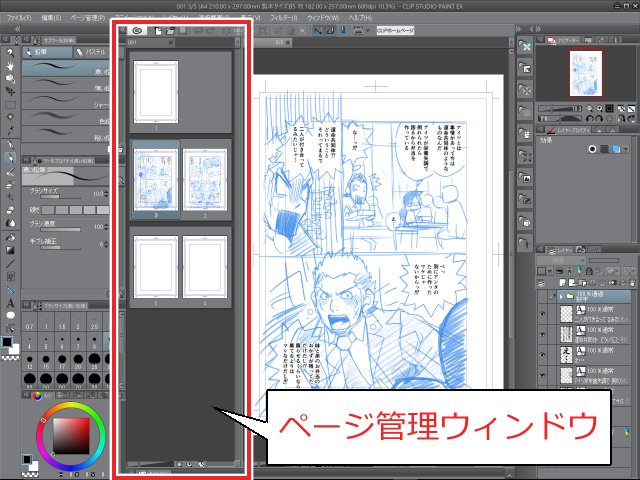
Task: Select the Fill bucket tool
Action: pos(10,237)
